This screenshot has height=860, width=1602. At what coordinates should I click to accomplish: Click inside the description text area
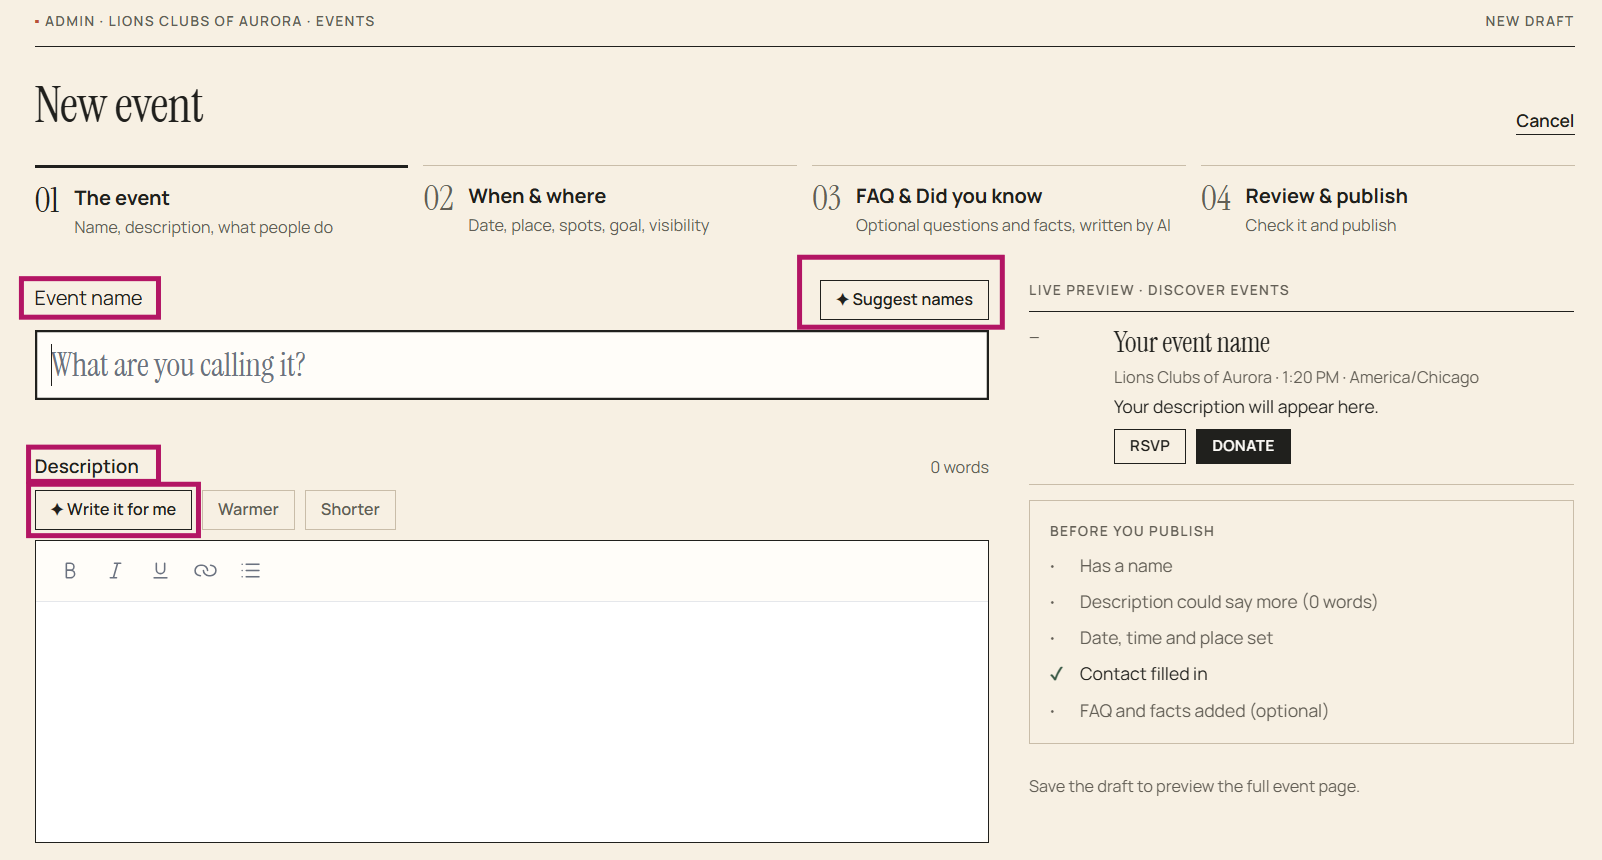[512, 721]
